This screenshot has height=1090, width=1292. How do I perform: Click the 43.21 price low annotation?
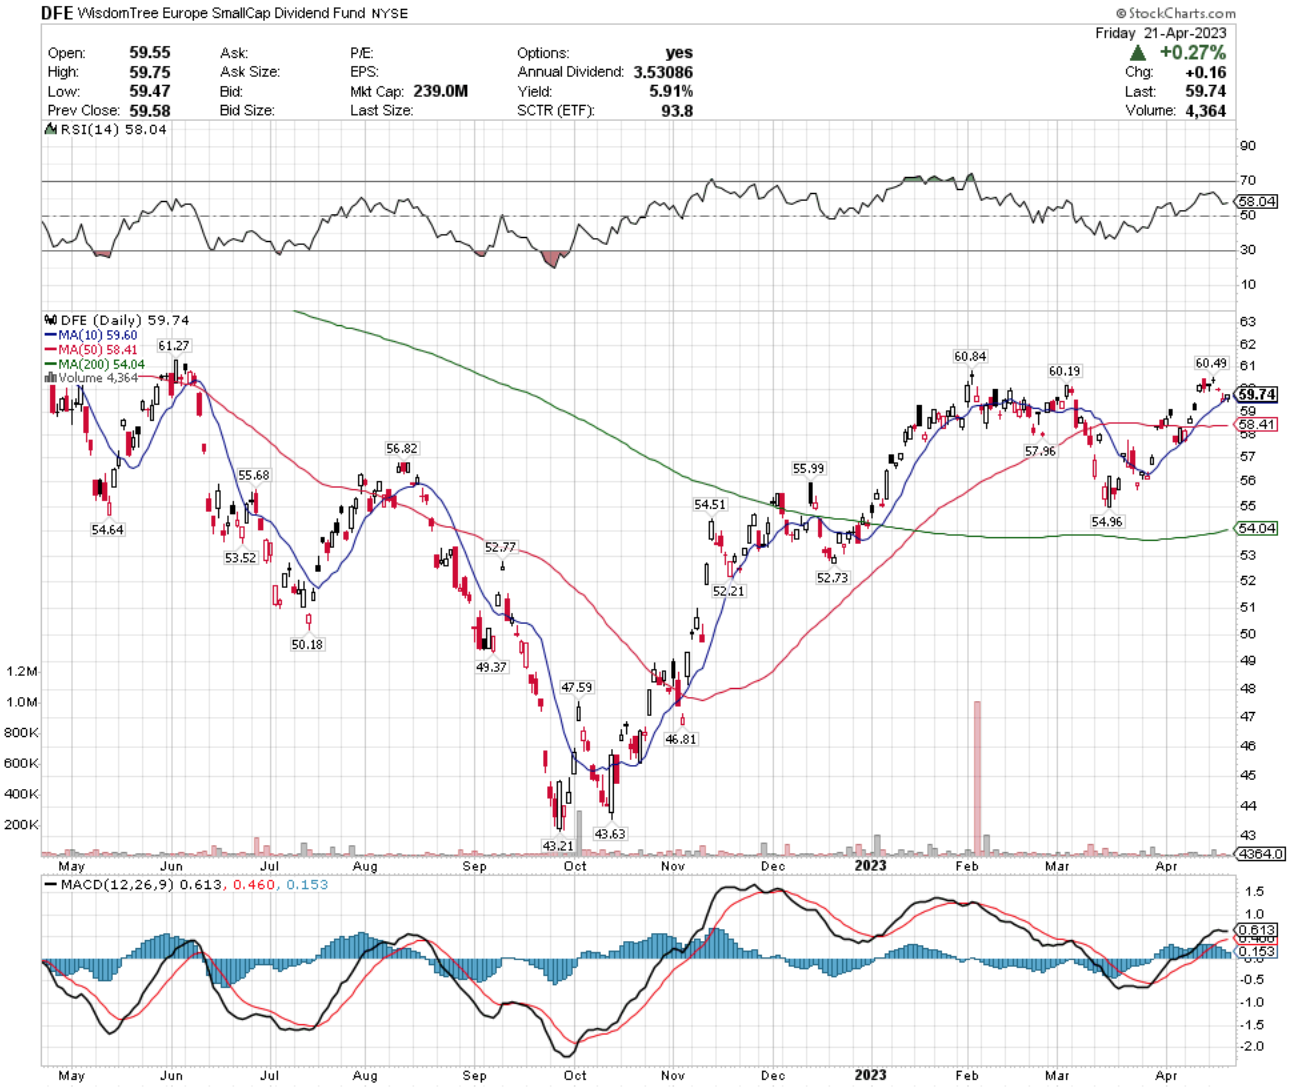(x=558, y=846)
